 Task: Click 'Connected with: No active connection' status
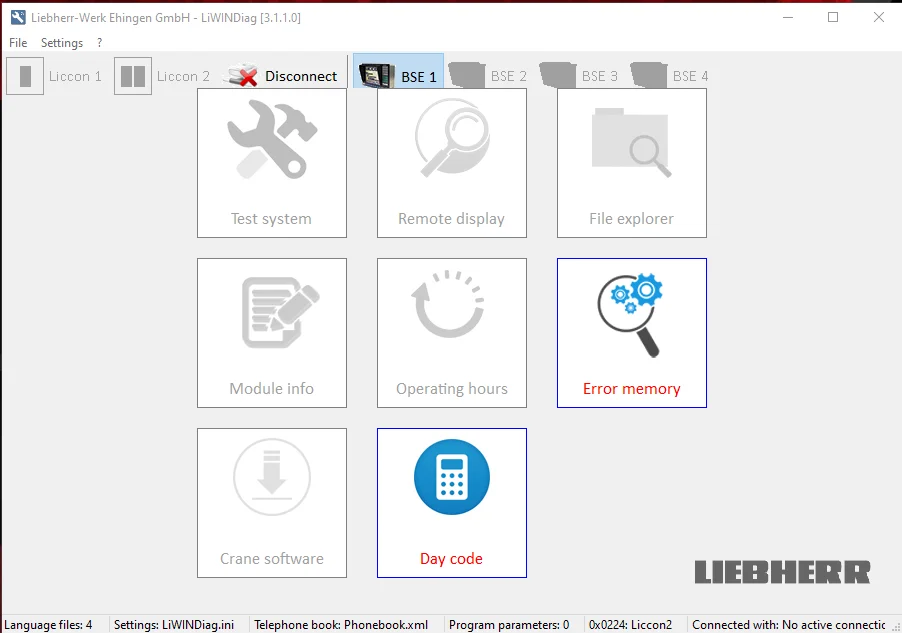pyautogui.click(x=789, y=625)
